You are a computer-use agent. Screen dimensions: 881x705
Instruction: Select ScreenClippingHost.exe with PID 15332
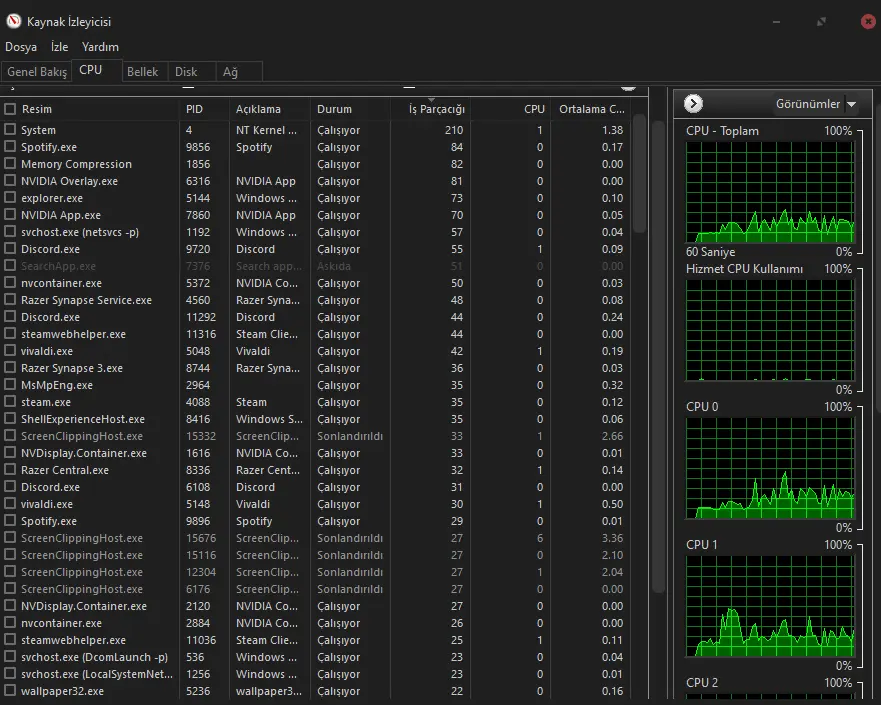click(315, 436)
